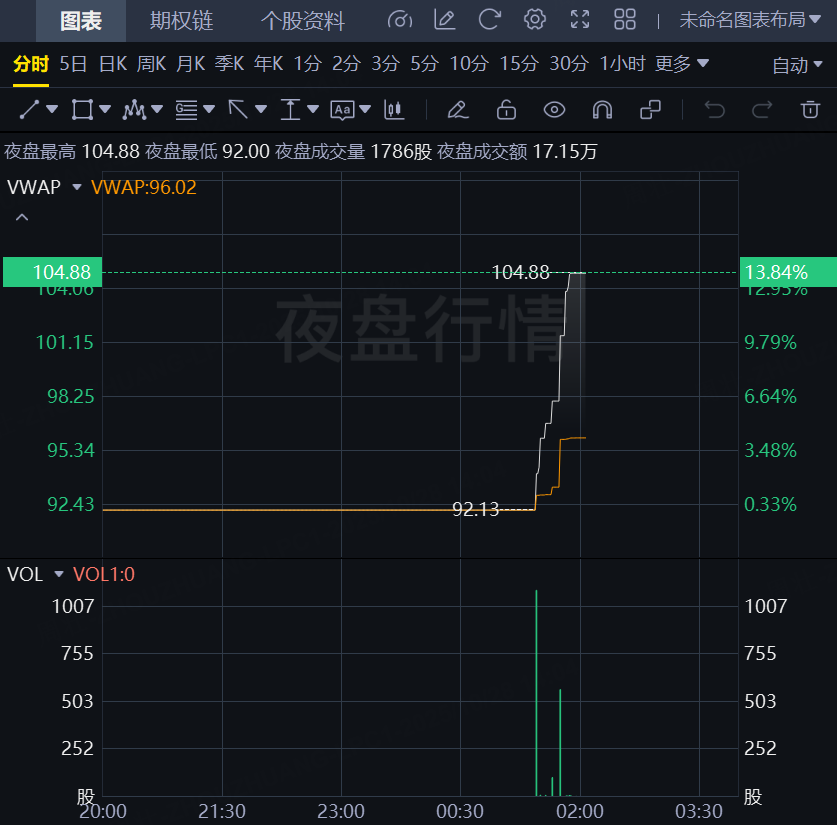Screen dimensions: 837x825
Task: Click the copy drawings overlap icon
Action: click(650, 110)
